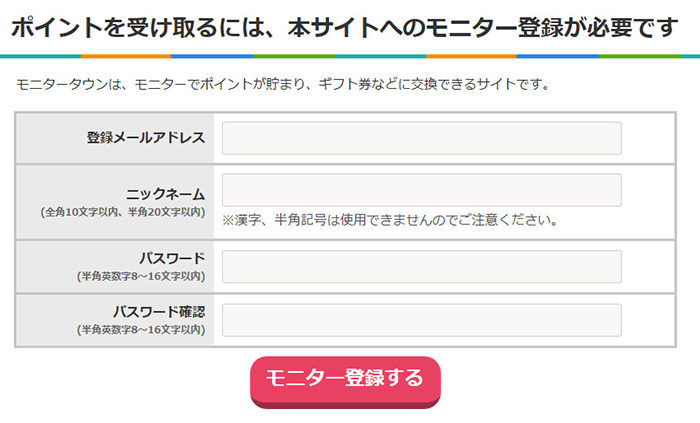Click the モニタータウンは description sentence
The width and height of the screenshot is (700, 423).
(283, 84)
